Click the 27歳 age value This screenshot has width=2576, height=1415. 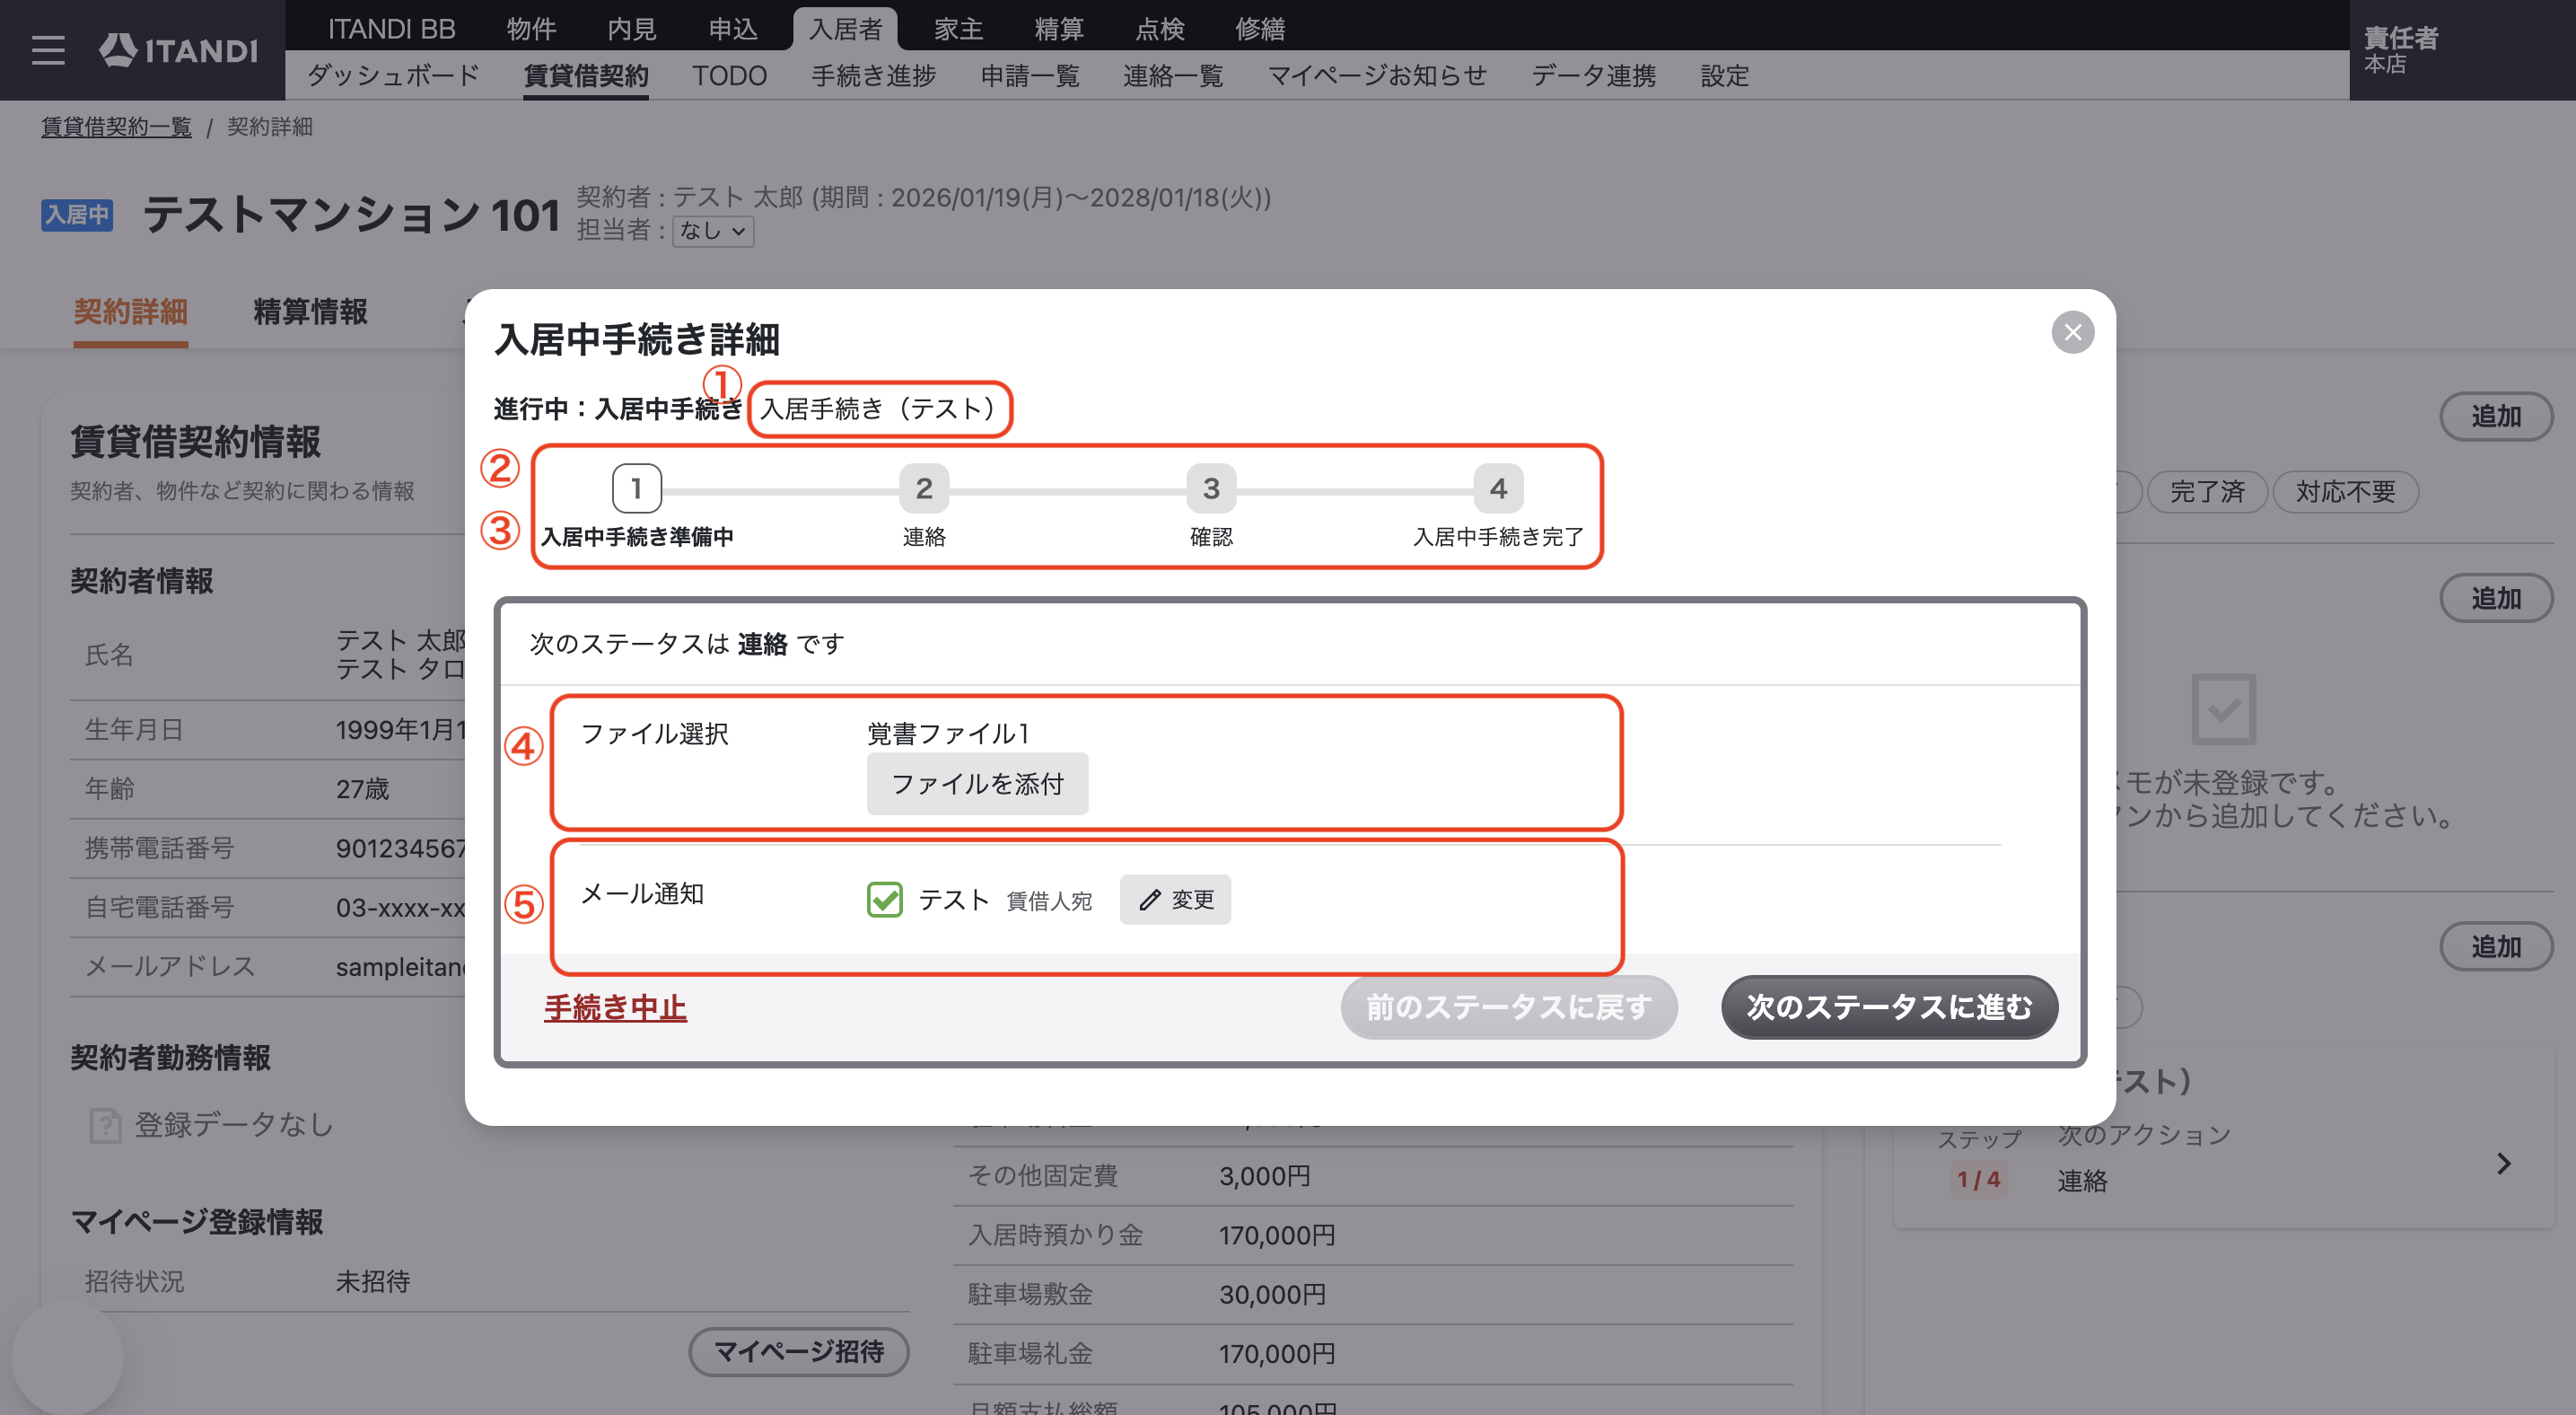point(362,789)
